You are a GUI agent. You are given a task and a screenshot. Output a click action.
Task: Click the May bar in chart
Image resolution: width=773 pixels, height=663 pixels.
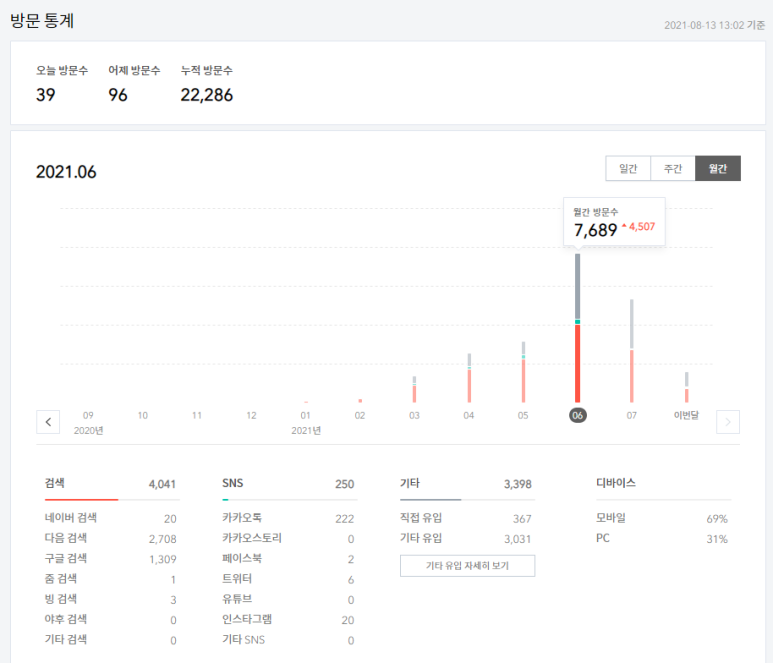(x=523, y=372)
